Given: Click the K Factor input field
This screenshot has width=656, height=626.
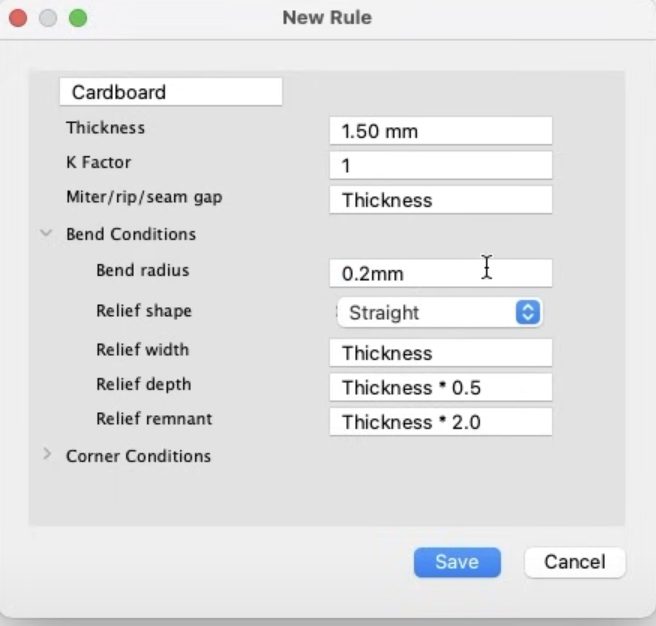Looking at the screenshot, I should [440, 166].
